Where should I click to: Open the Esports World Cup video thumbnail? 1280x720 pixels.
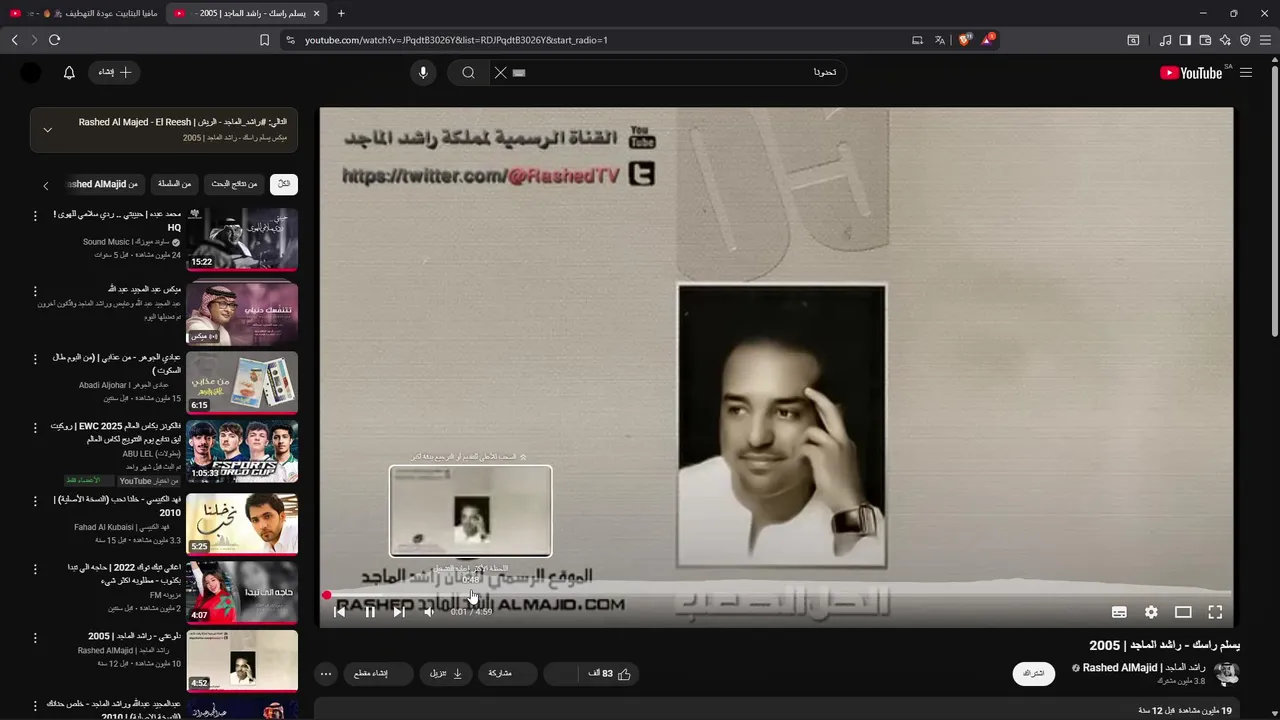coord(242,451)
